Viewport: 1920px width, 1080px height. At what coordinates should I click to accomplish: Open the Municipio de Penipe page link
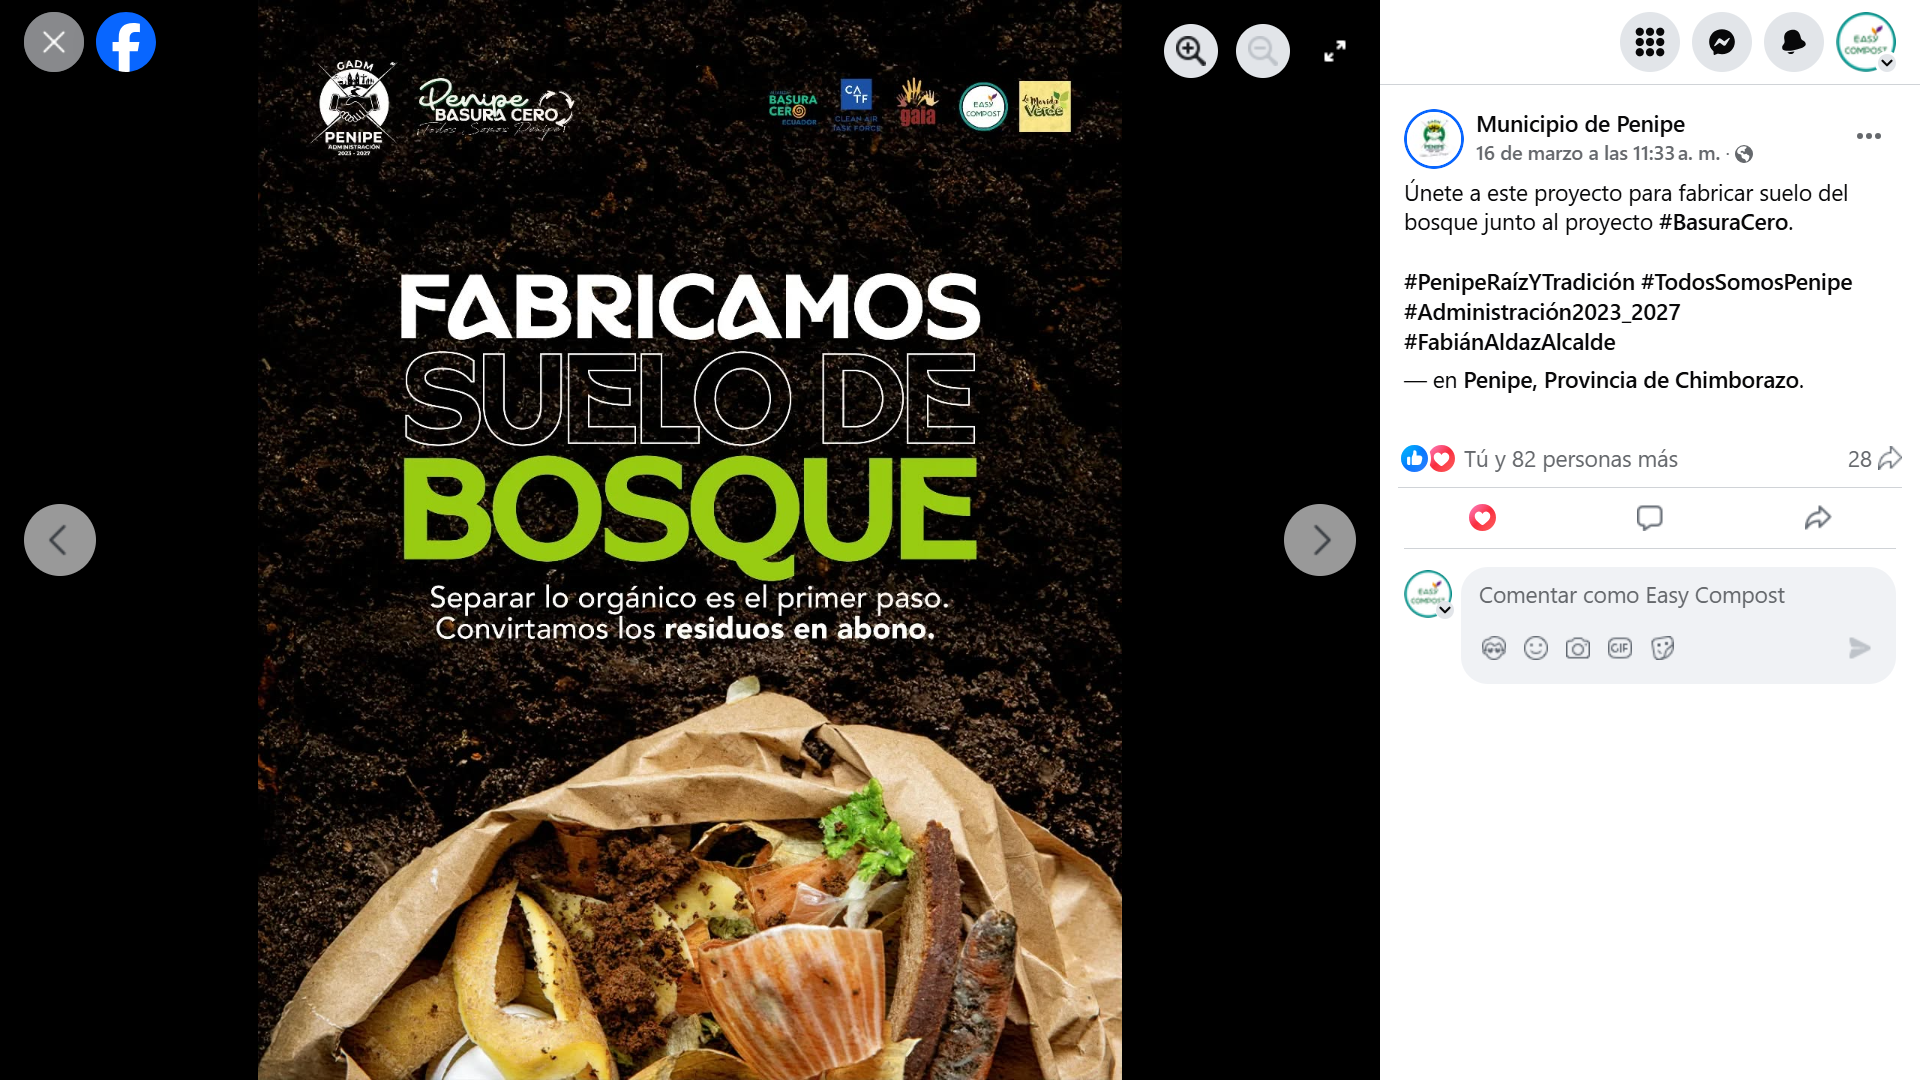[x=1580, y=124]
